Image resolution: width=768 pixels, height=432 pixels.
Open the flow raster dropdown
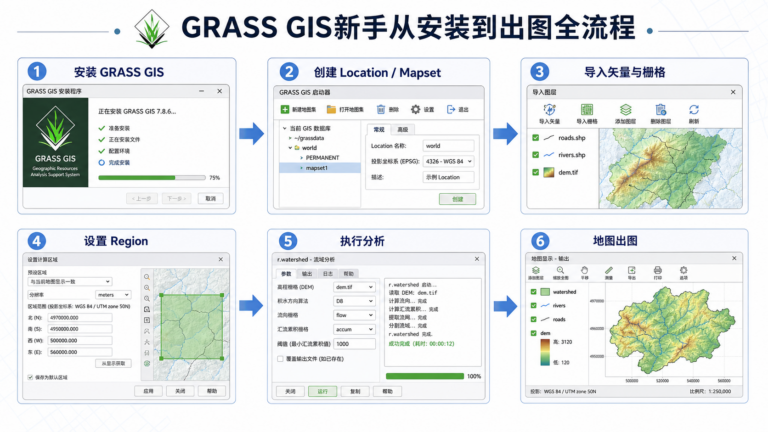(355, 315)
